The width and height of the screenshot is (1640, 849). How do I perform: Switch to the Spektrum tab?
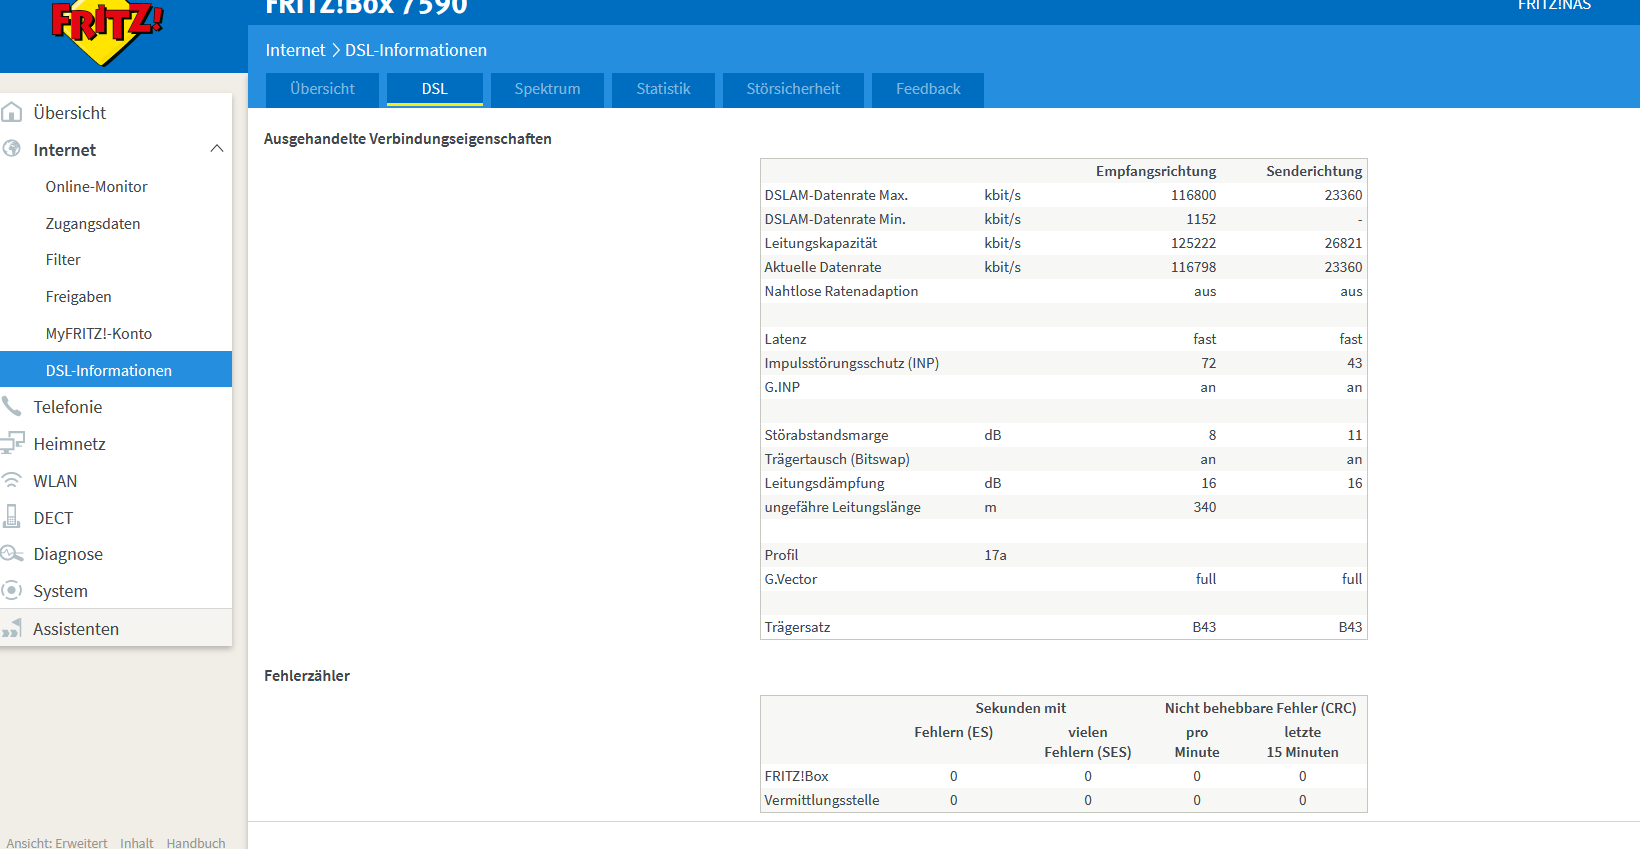click(x=547, y=89)
